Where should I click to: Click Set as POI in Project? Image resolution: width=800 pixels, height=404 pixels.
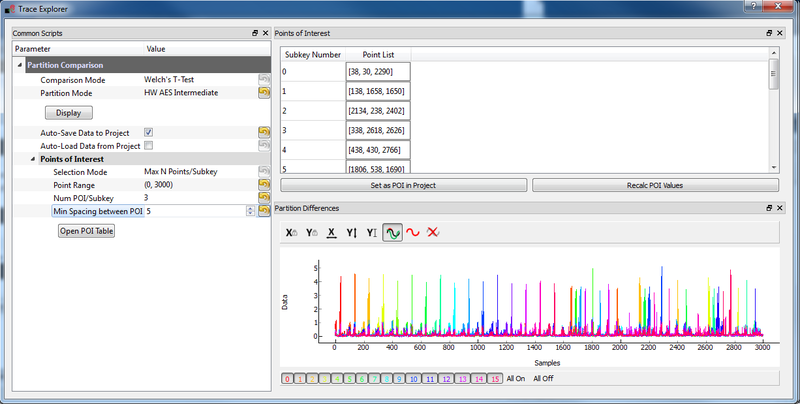403,185
